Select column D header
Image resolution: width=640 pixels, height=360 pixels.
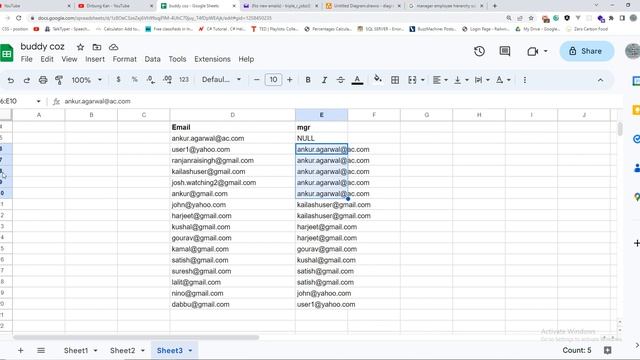click(233, 115)
